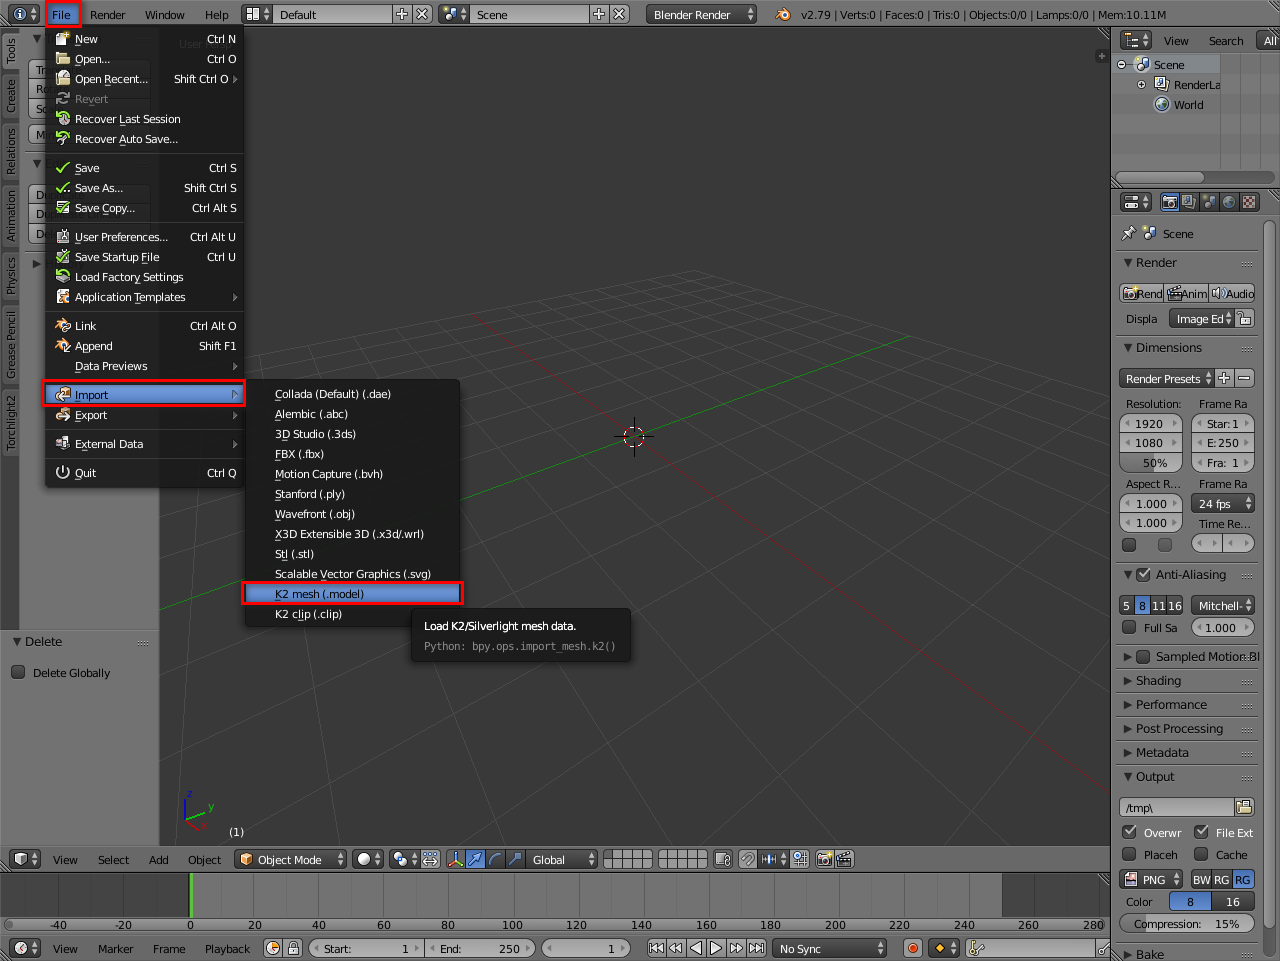Enable the Full Sample checkbox
The height and width of the screenshot is (961, 1280).
pyautogui.click(x=1129, y=627)
